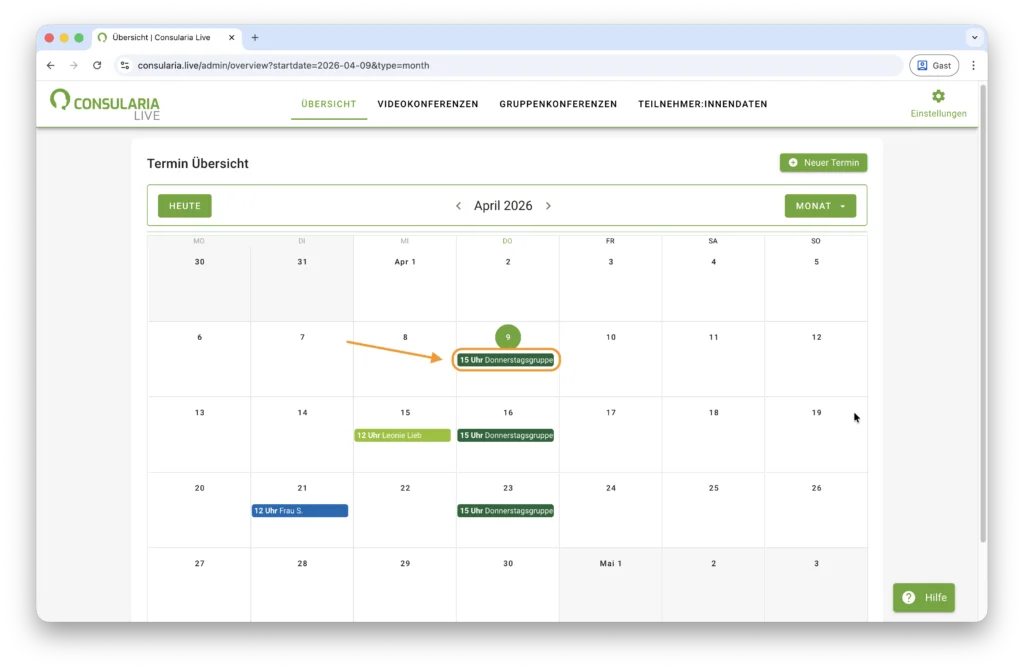Open the 12 Uhr Leonie Lieb appointment
This screenshot has width=1024, height=670.
point(402,435)
